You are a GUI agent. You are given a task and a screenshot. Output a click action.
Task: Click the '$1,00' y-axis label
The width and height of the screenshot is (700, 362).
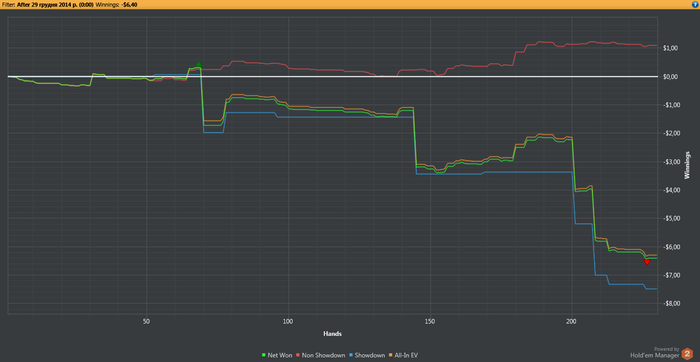pyautogui.click(x=671, y=48)
